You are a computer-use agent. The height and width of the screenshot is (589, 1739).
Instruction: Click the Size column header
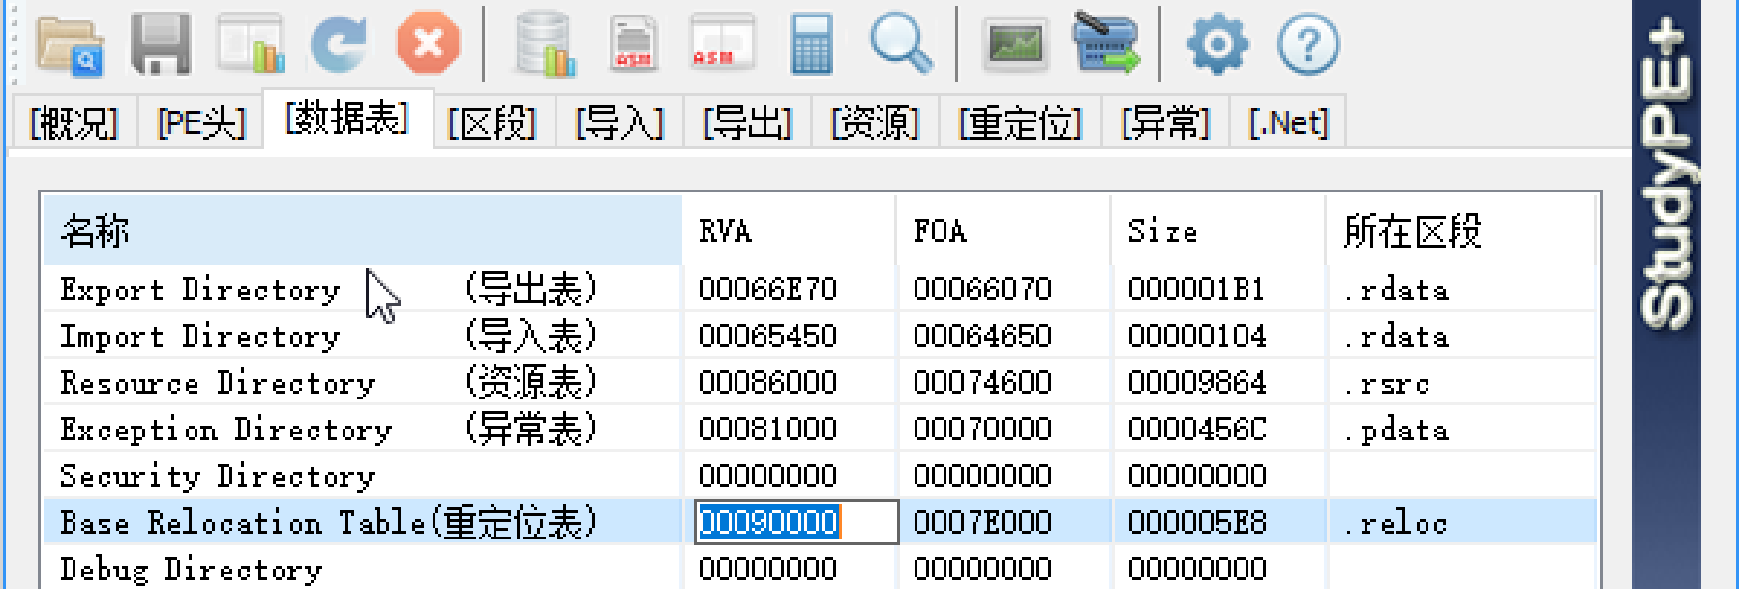[x=1218, y=231]
